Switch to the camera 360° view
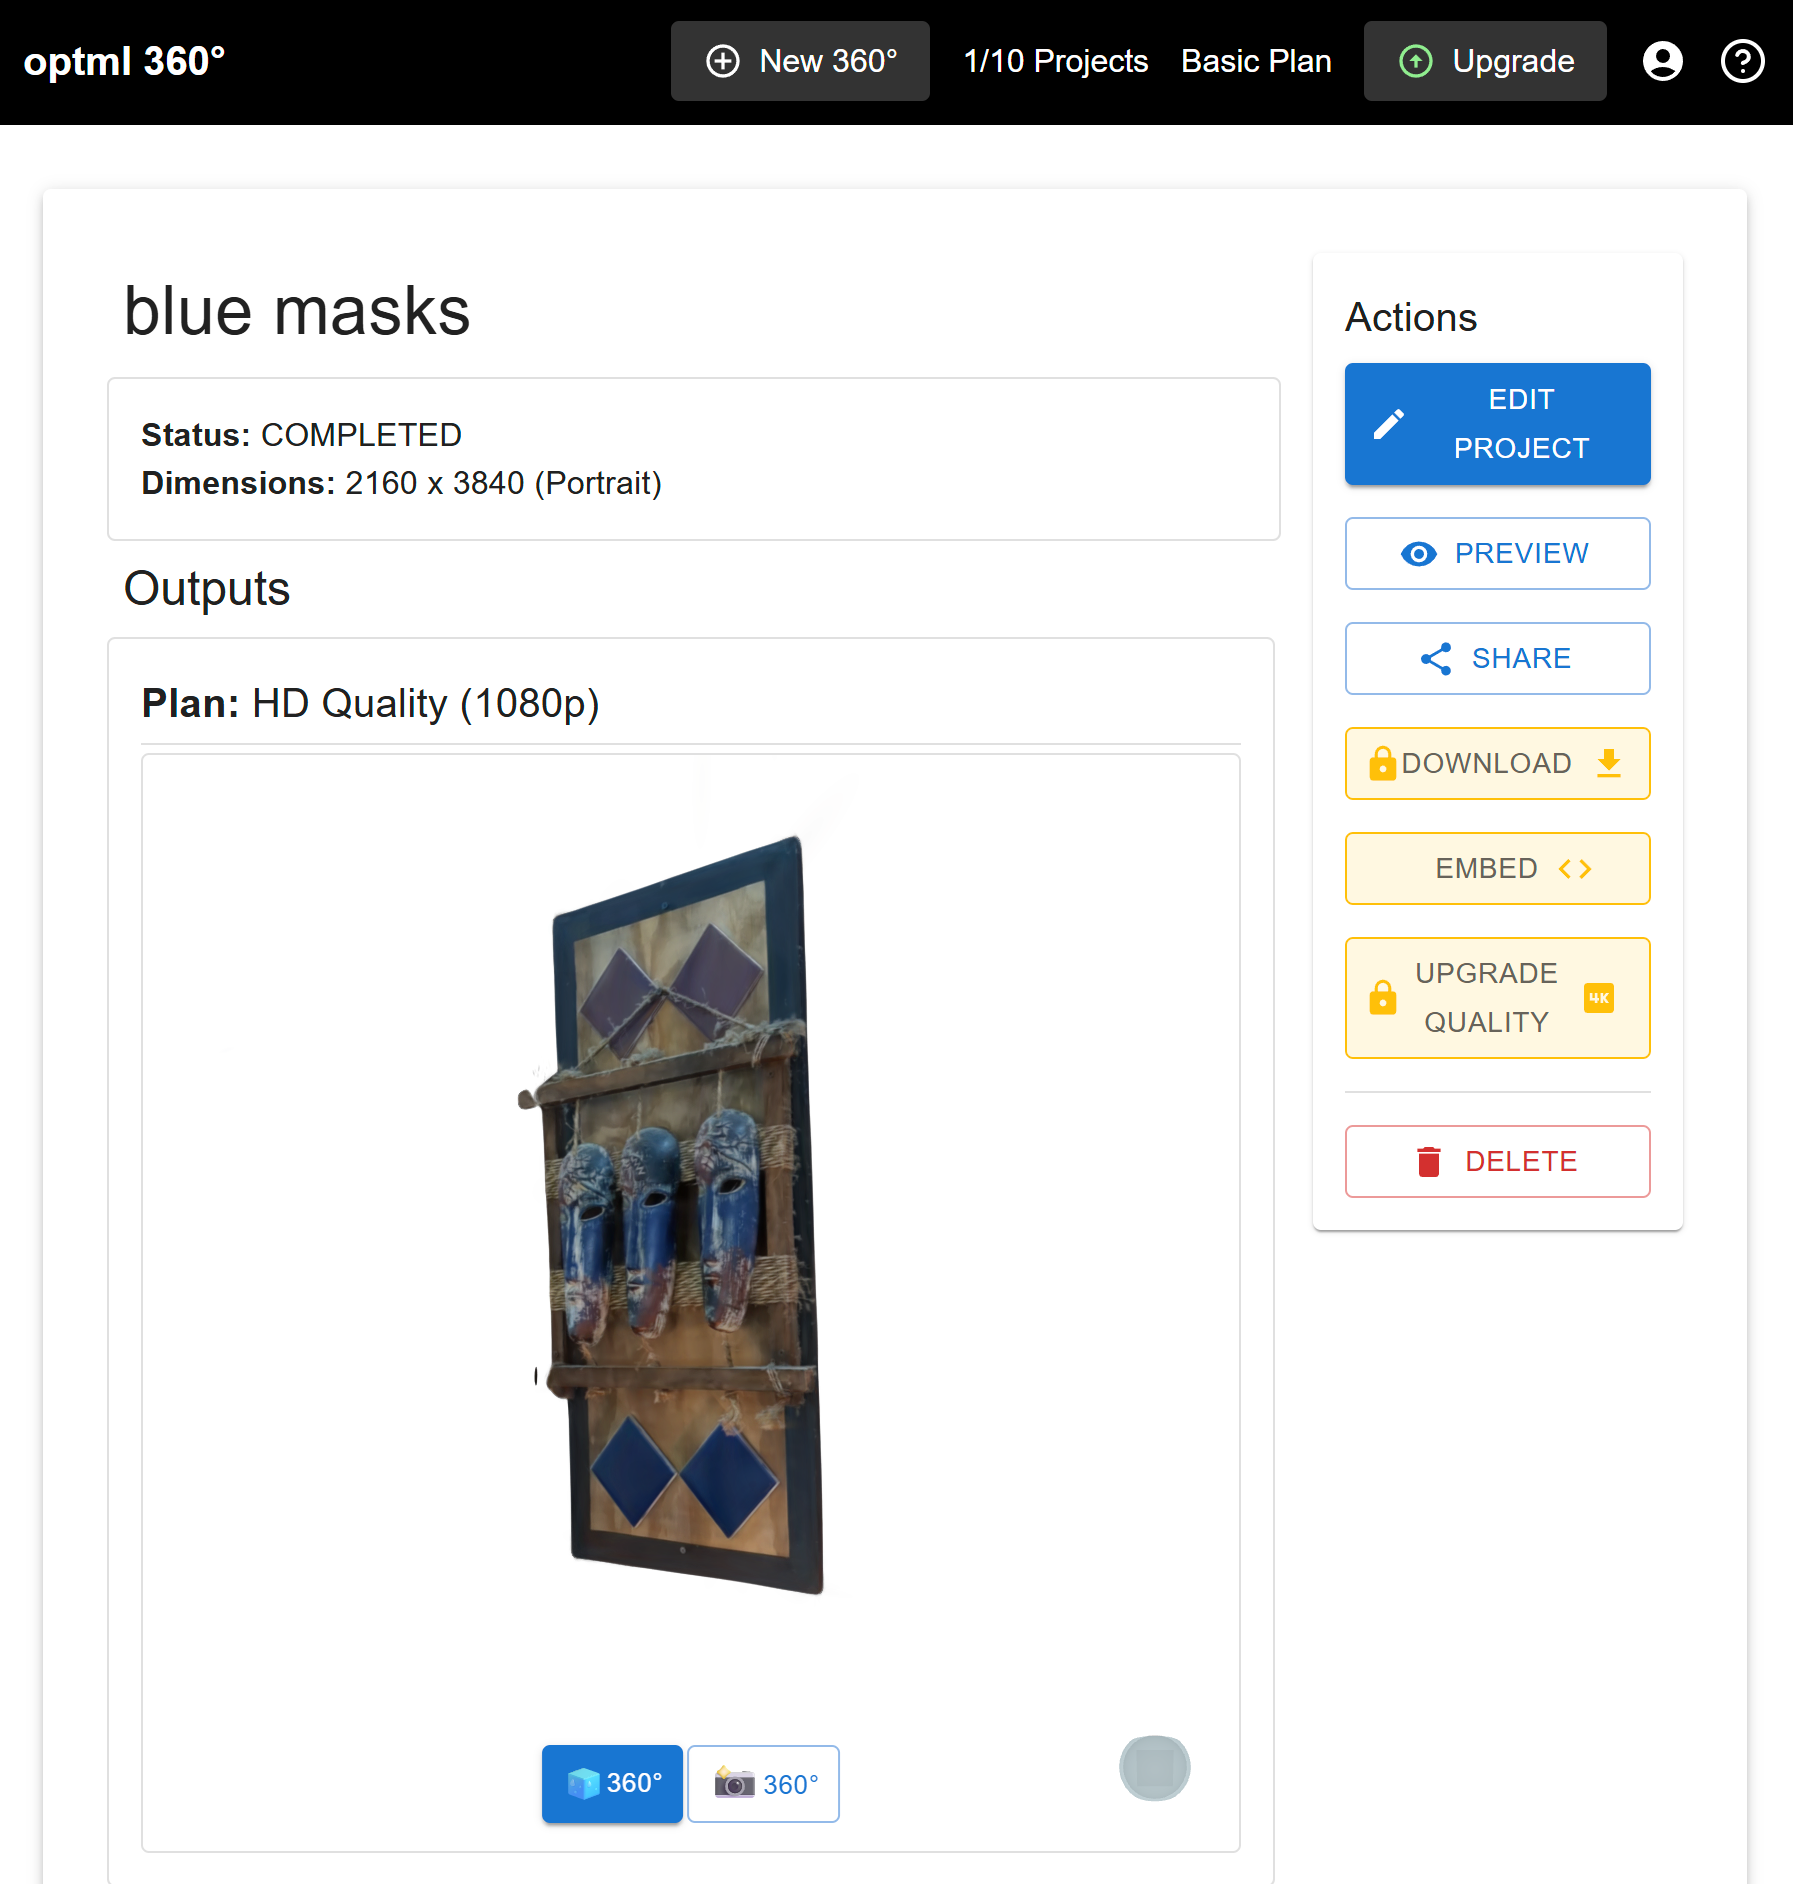This screenshot has height=1884, width=1793. point(763,1783)
